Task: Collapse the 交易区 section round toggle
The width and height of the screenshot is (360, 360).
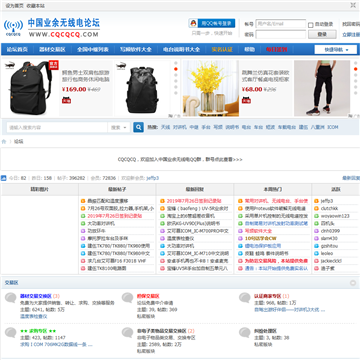Action: (x=353, y=283)
